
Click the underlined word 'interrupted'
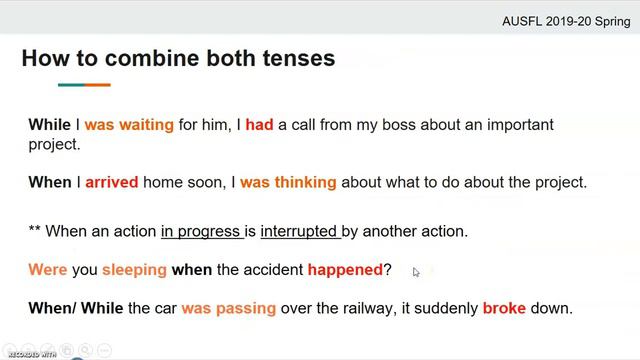pyautogui.click(x=298, y=231)
